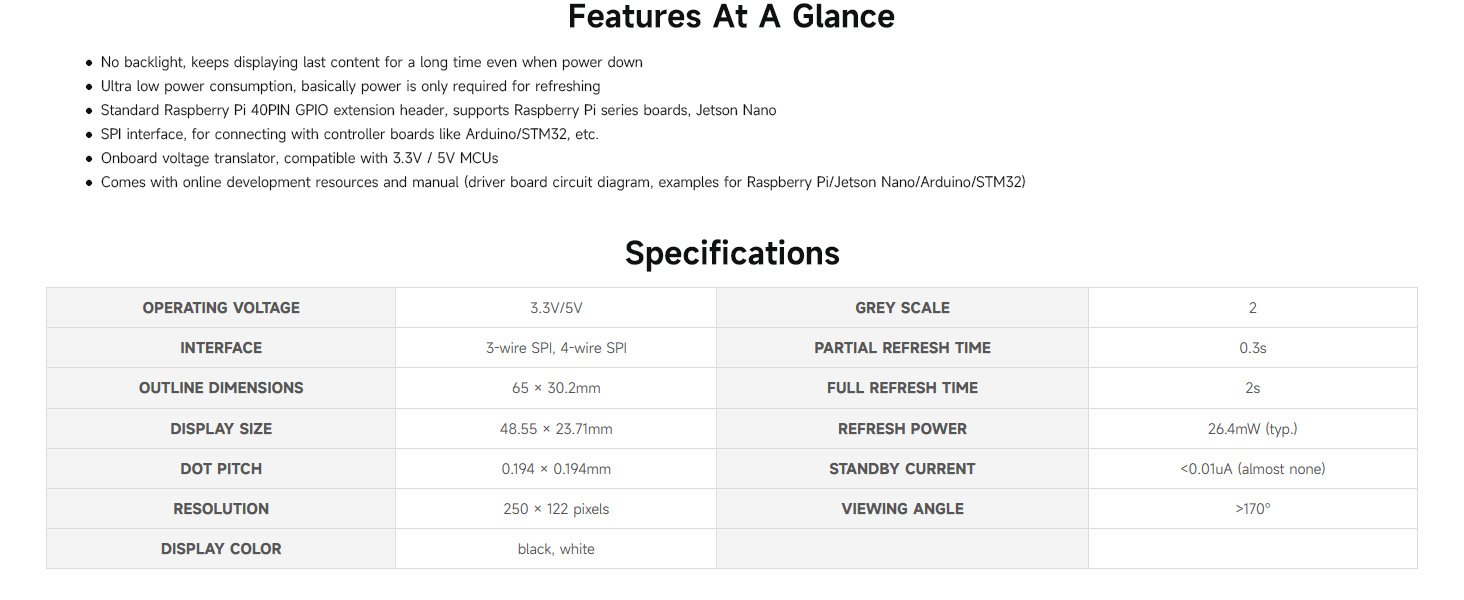The image size is (1464, 600).
Task: Click the Features At A Glance heading
Action: (731, 17)
